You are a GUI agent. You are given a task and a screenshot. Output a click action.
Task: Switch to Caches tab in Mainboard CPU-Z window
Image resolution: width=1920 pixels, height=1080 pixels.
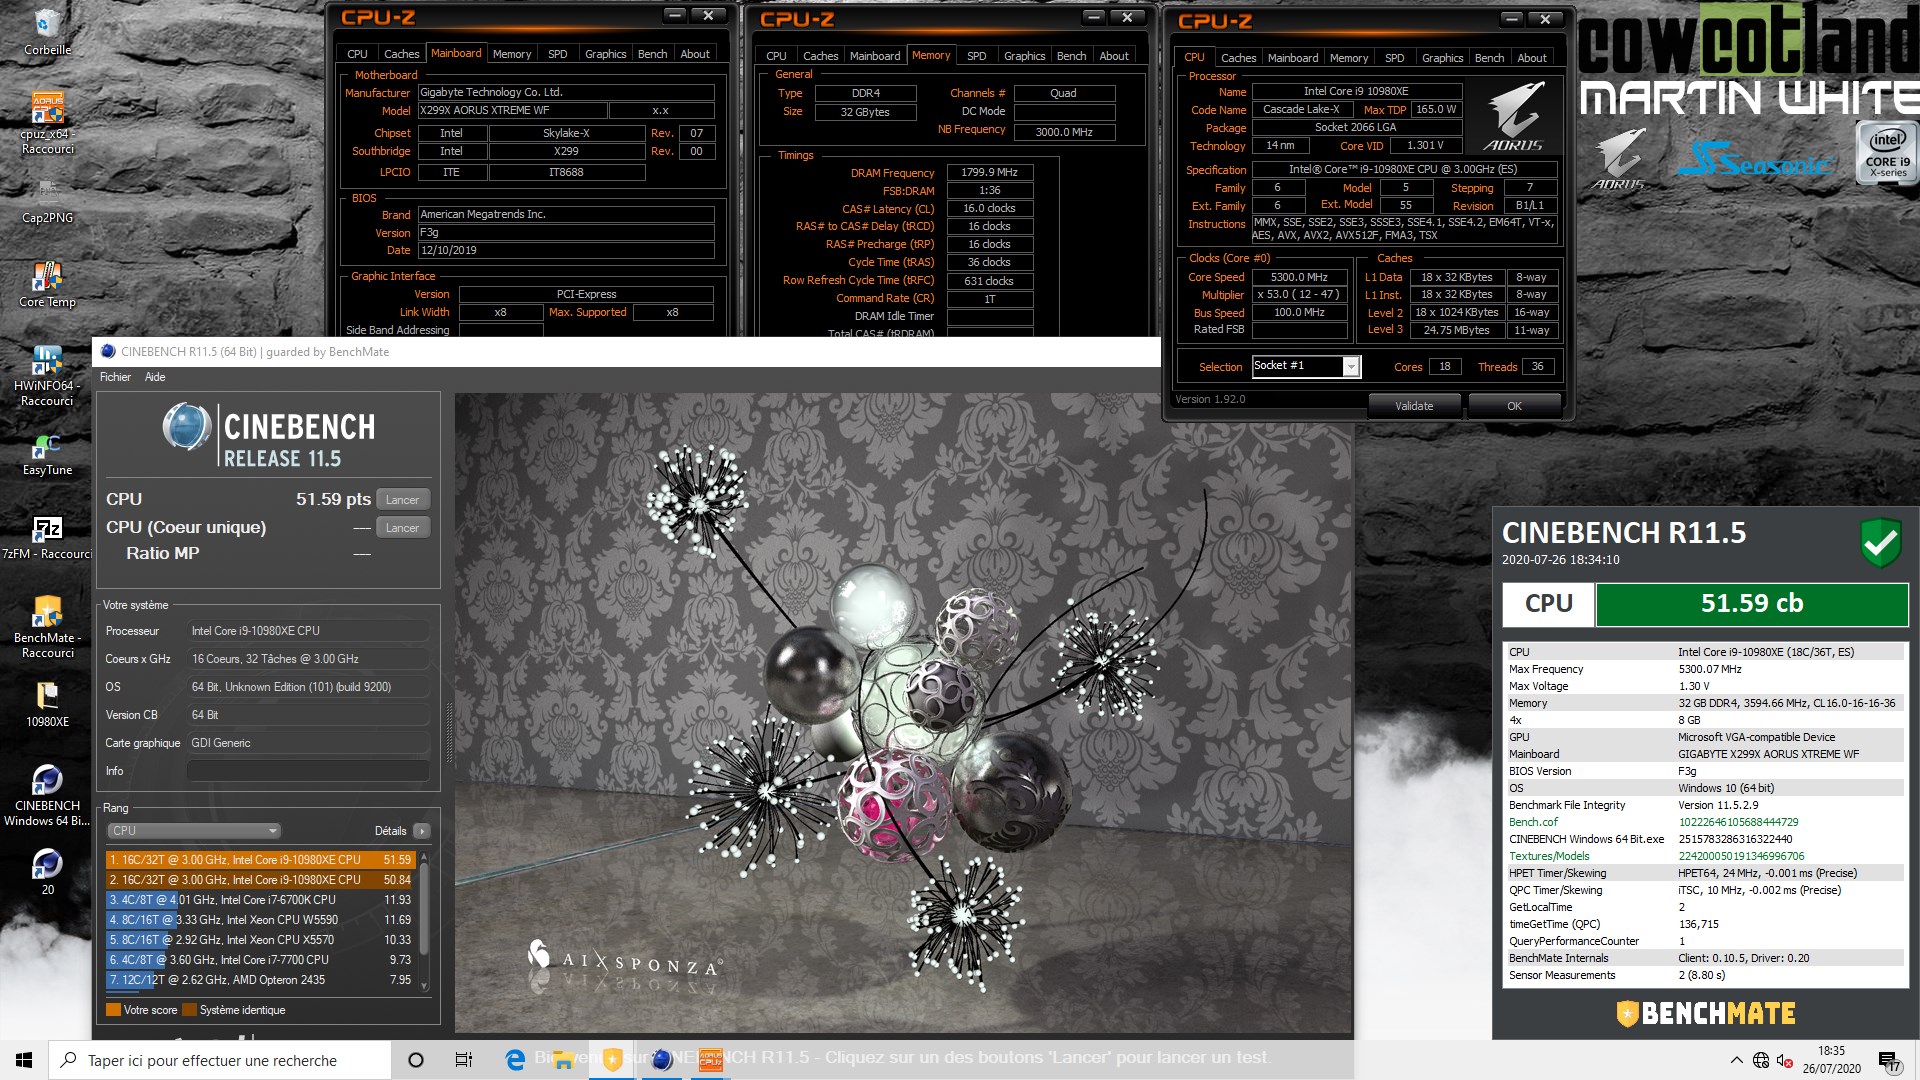(x=402, y=54)
